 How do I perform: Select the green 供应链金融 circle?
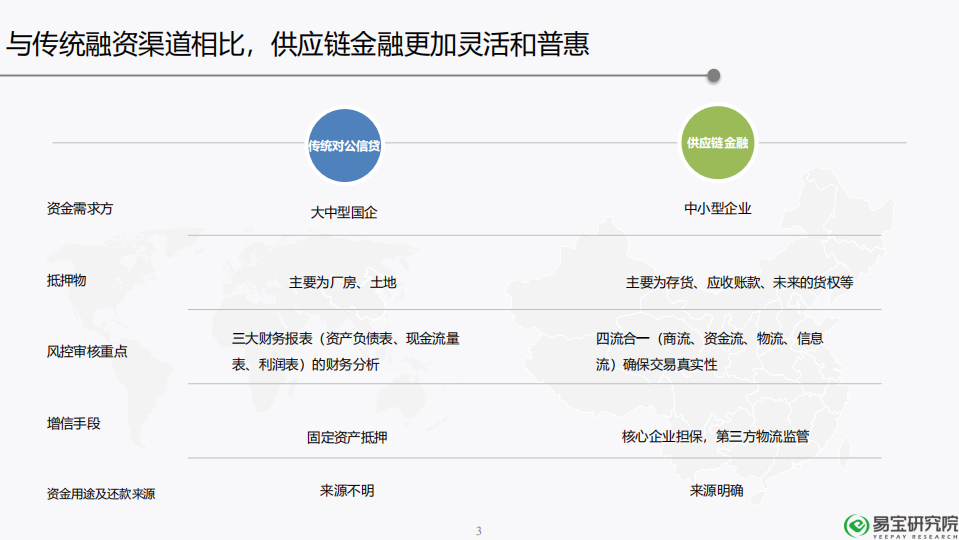(717, 142)
